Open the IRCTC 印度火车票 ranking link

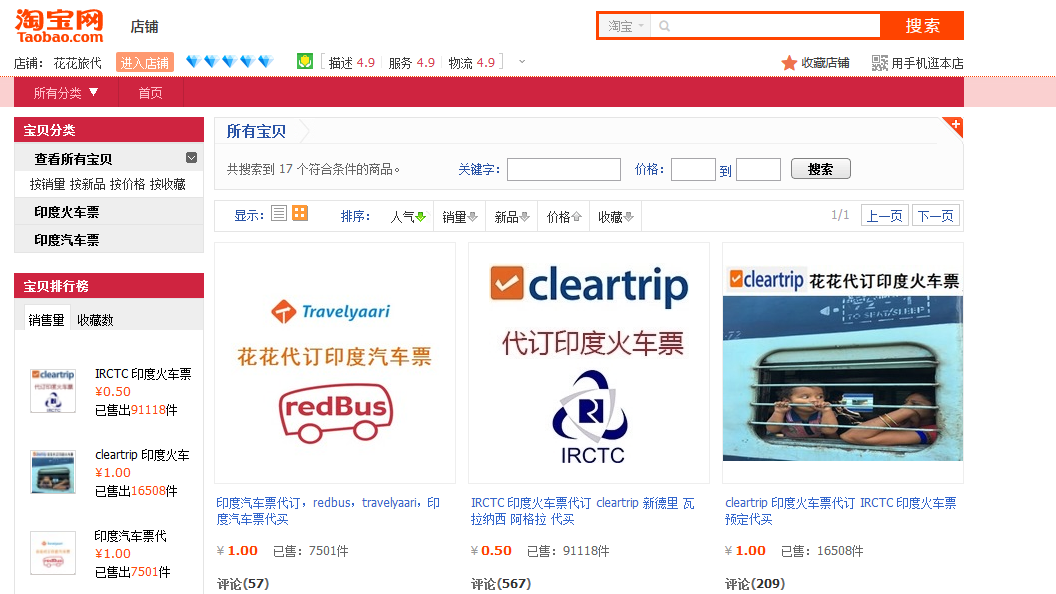point(143,374)
